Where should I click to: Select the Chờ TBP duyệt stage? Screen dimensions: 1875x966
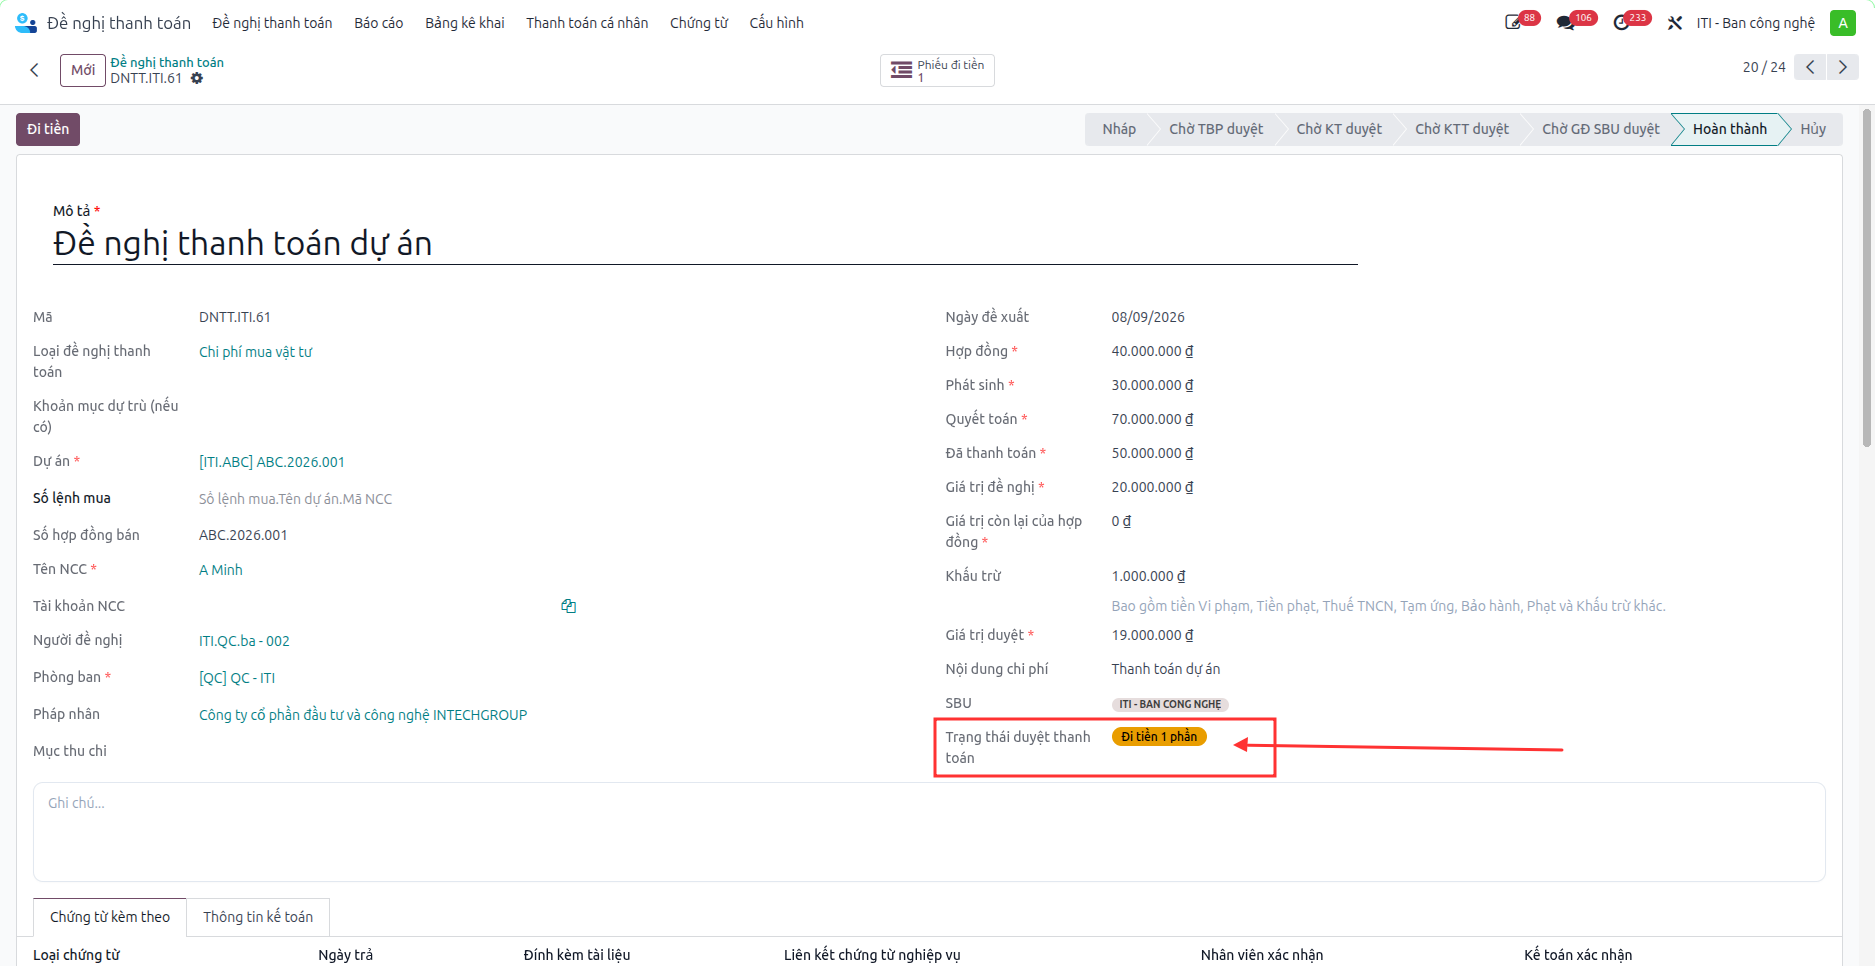[x=1216, y=129]
